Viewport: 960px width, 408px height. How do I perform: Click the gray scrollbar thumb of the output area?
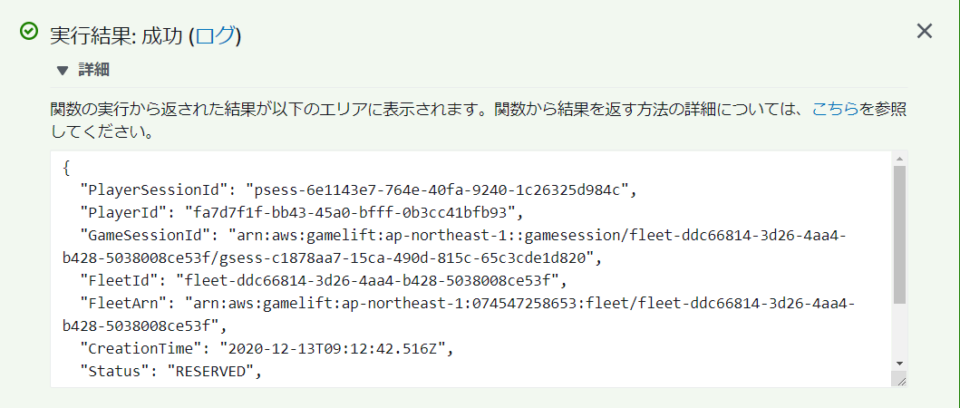coord(899,235)
